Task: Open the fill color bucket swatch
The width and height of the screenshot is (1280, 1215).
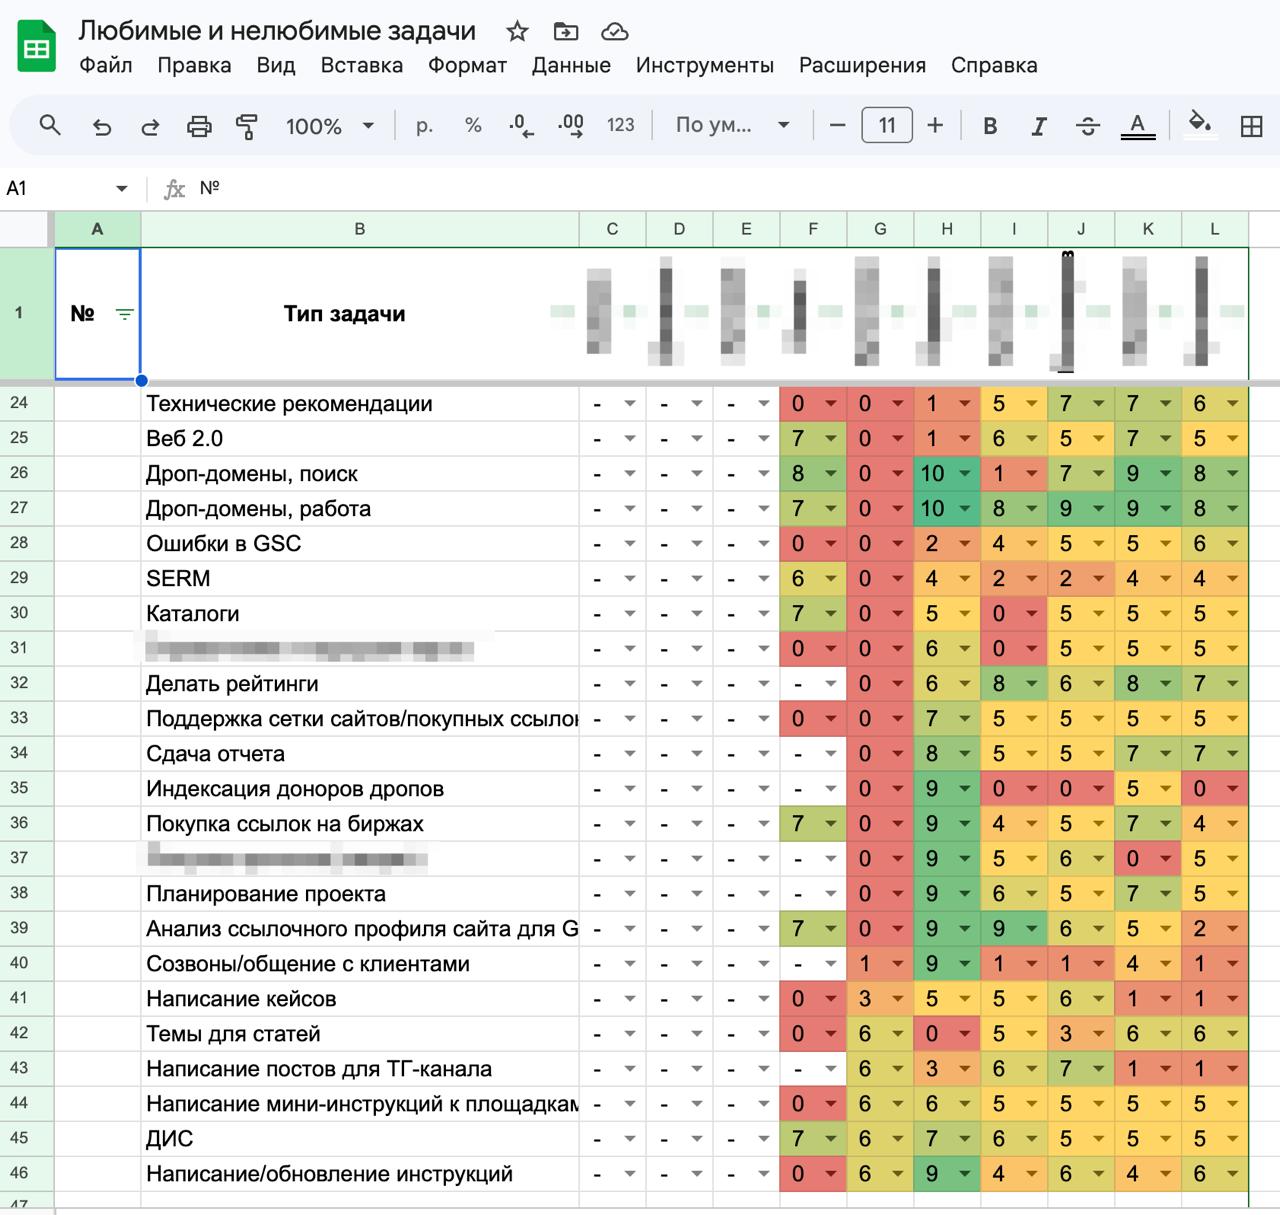Action: 1199,126
